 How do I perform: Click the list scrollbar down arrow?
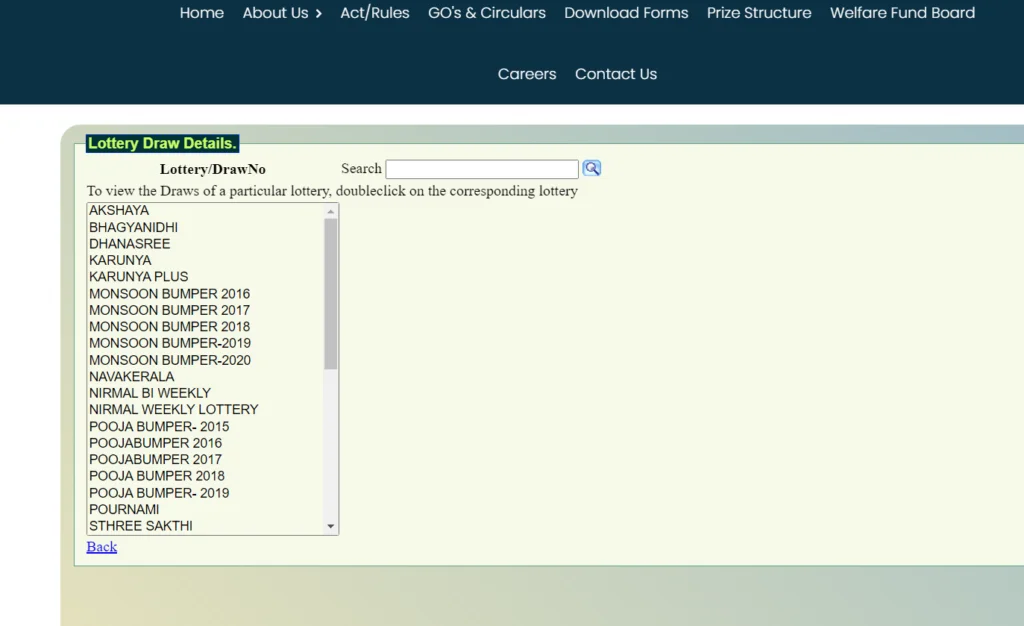coord(330,526)
